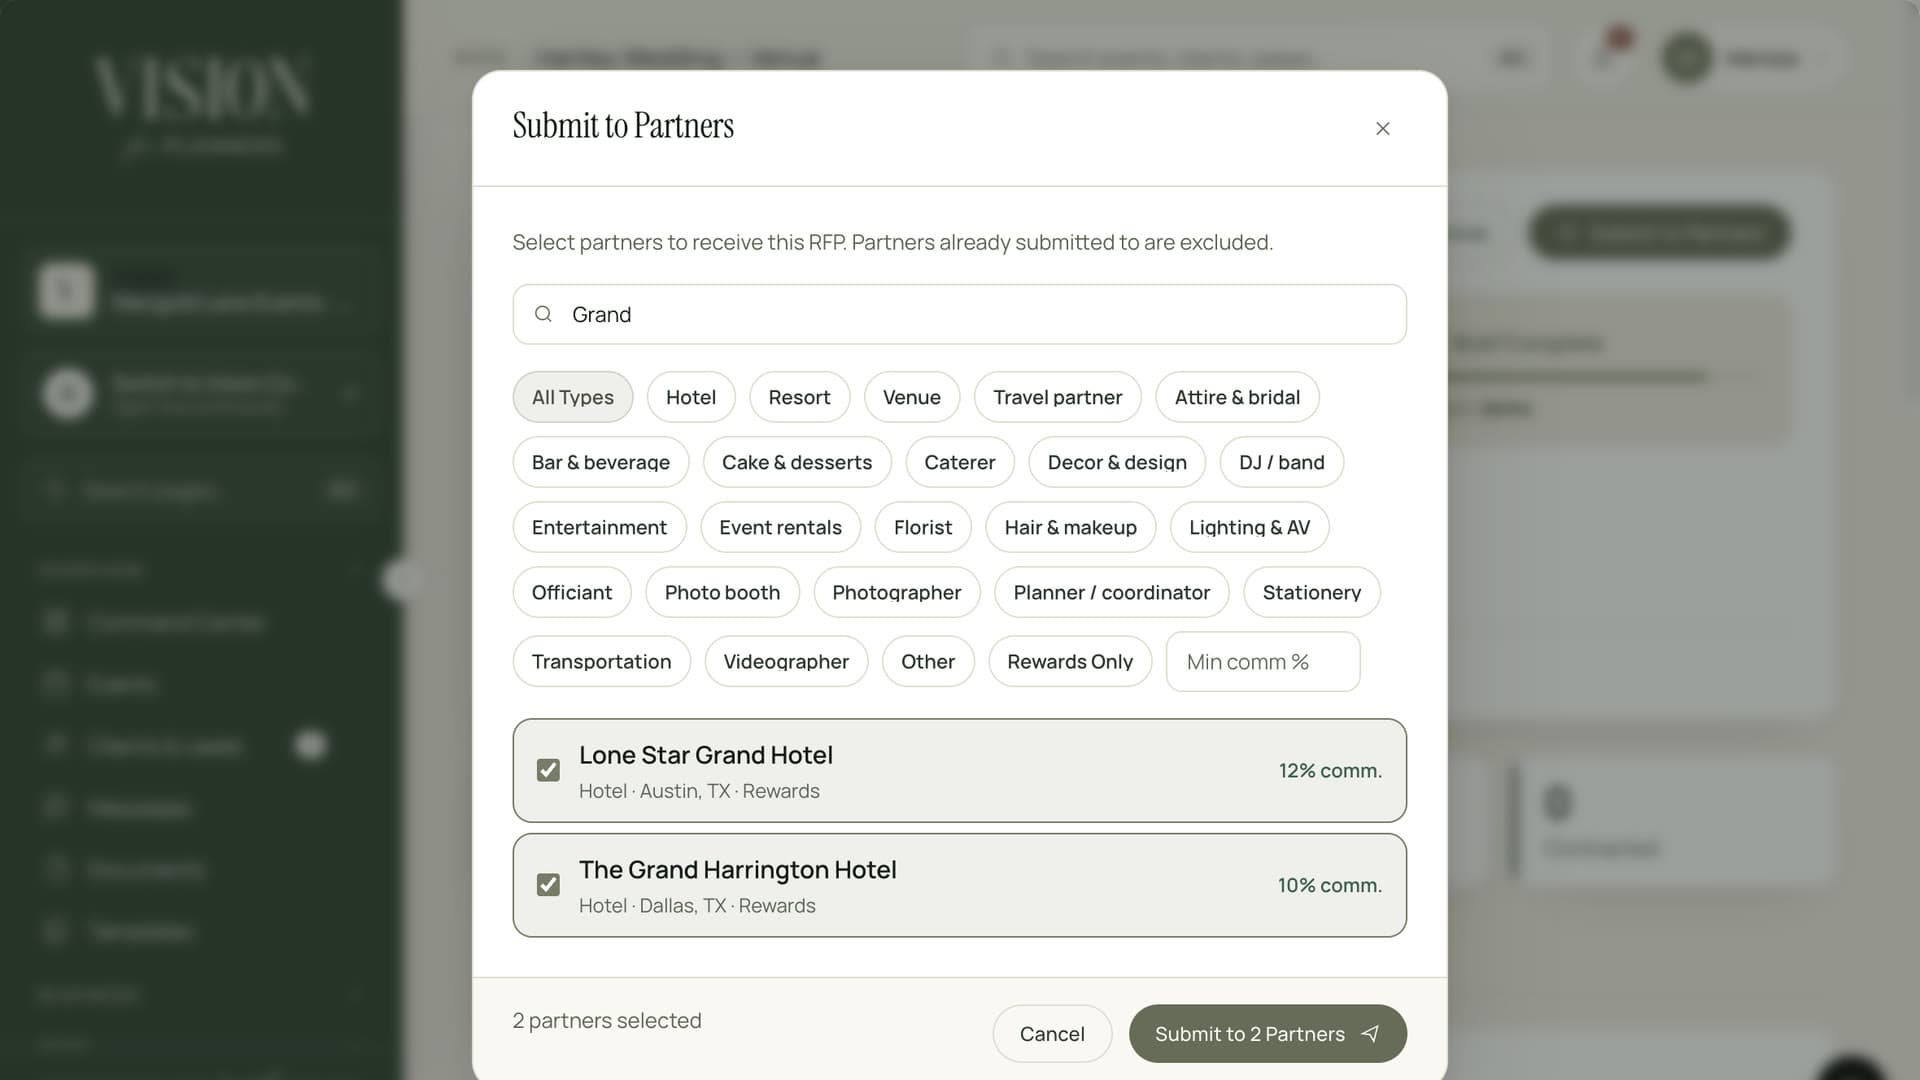Click the Lone Star Grand Hotel name
The image size is (1920, 1080).
click(x=706, y=755)
